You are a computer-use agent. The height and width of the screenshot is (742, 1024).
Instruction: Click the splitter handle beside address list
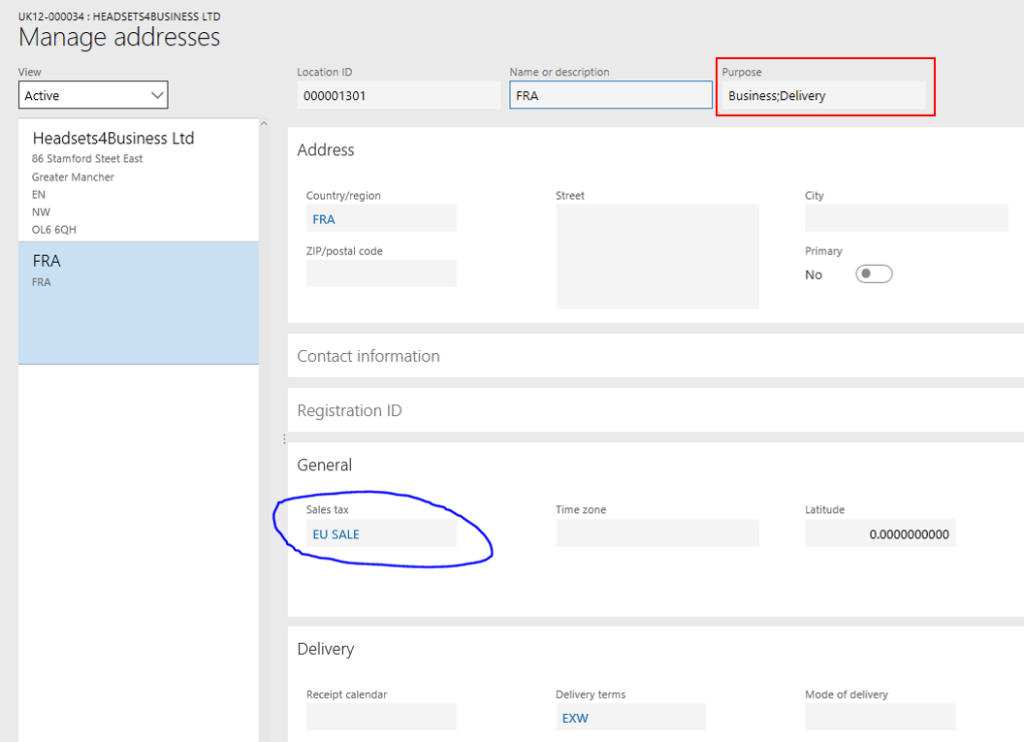284,438
